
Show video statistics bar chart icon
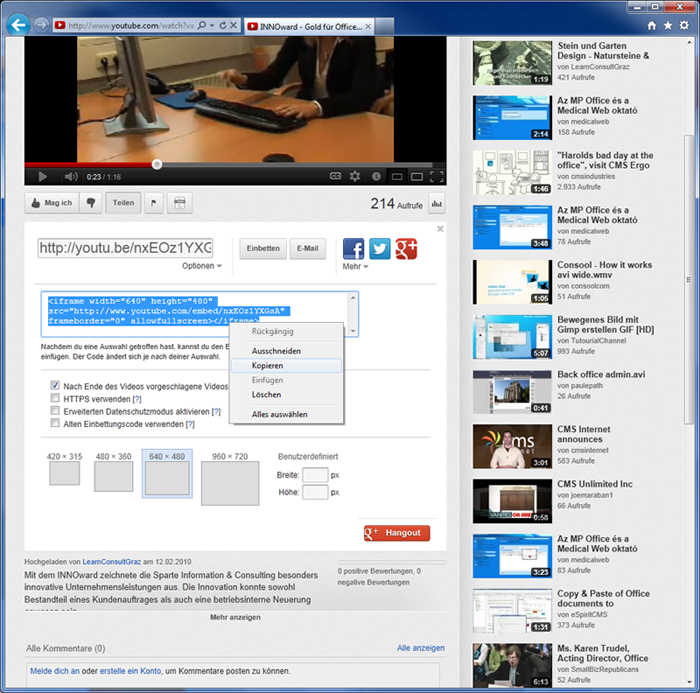coord(437,204)
